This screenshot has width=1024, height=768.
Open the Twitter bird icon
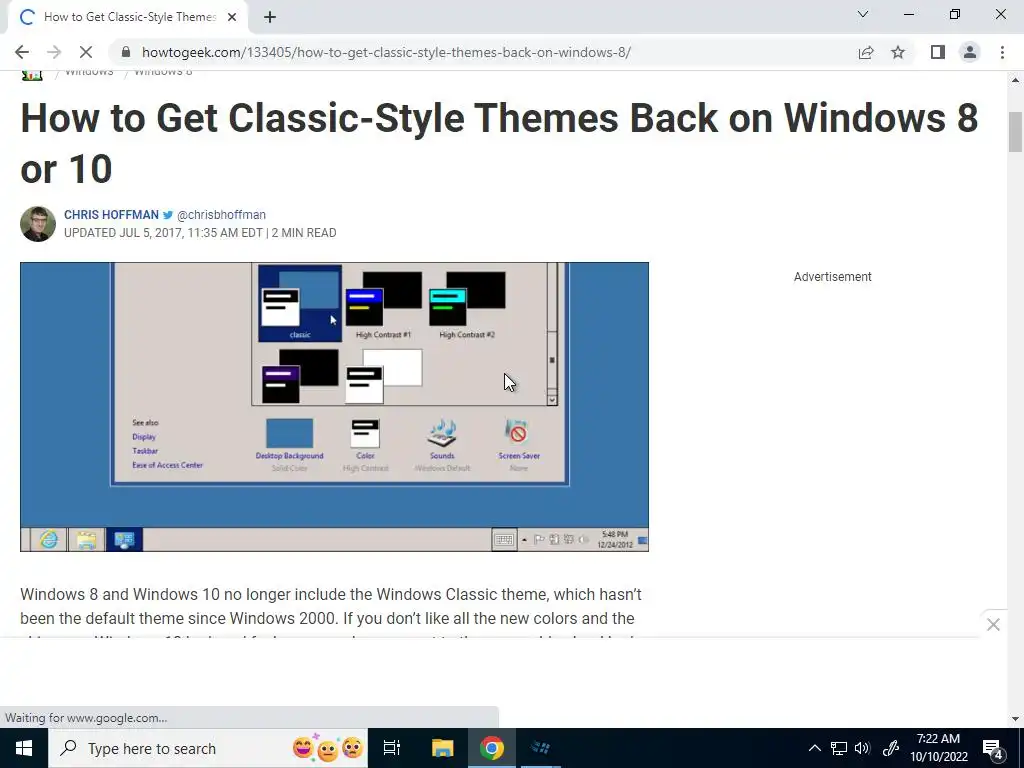tap(168, 215)
